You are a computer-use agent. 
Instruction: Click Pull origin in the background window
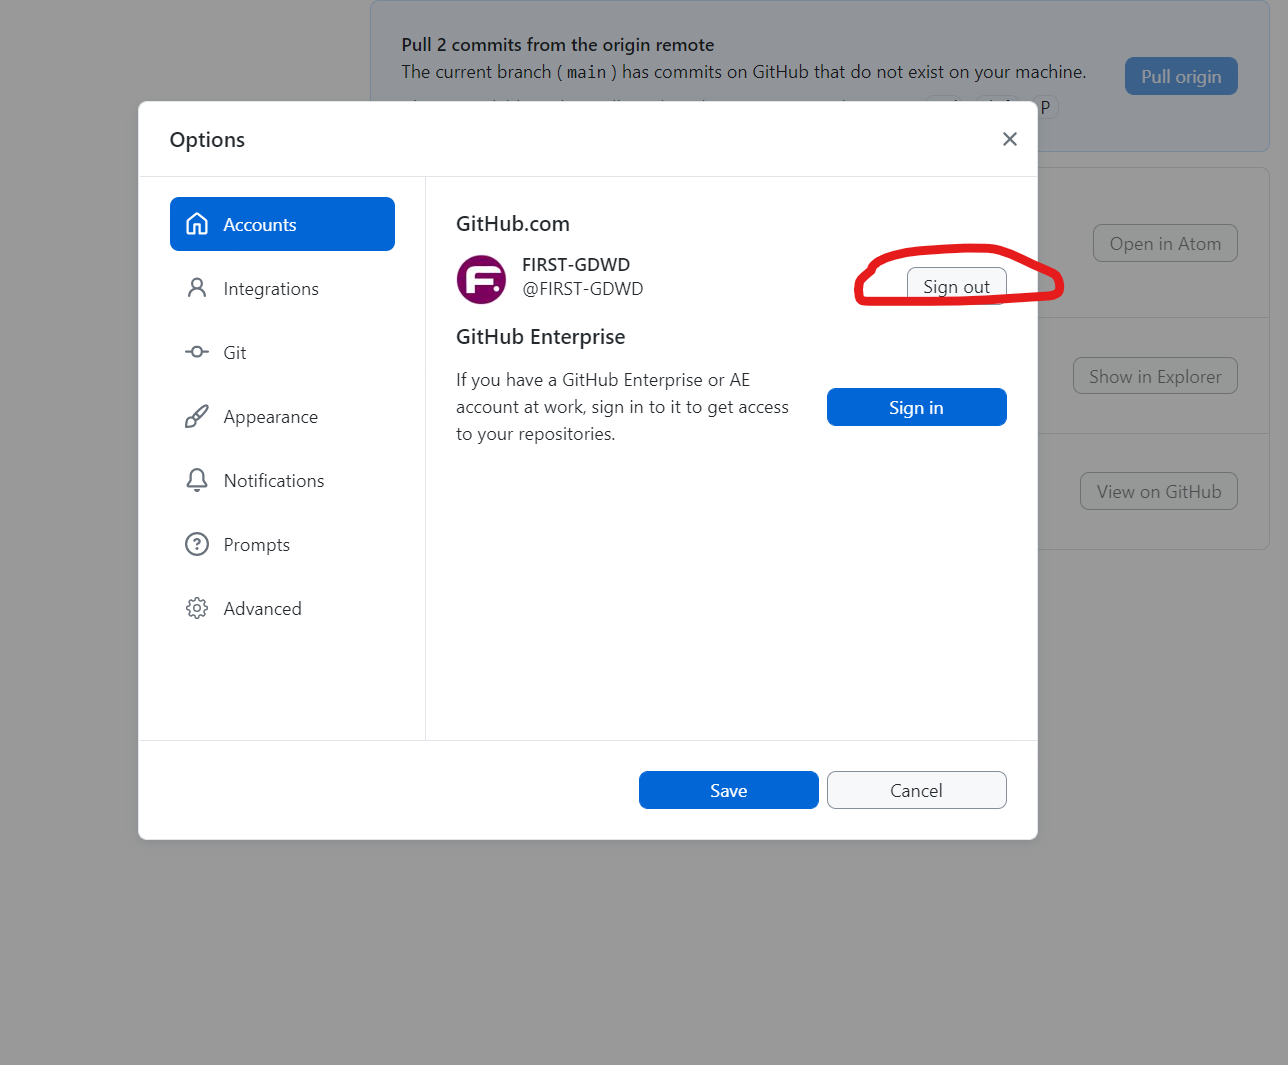(1181, 76)
